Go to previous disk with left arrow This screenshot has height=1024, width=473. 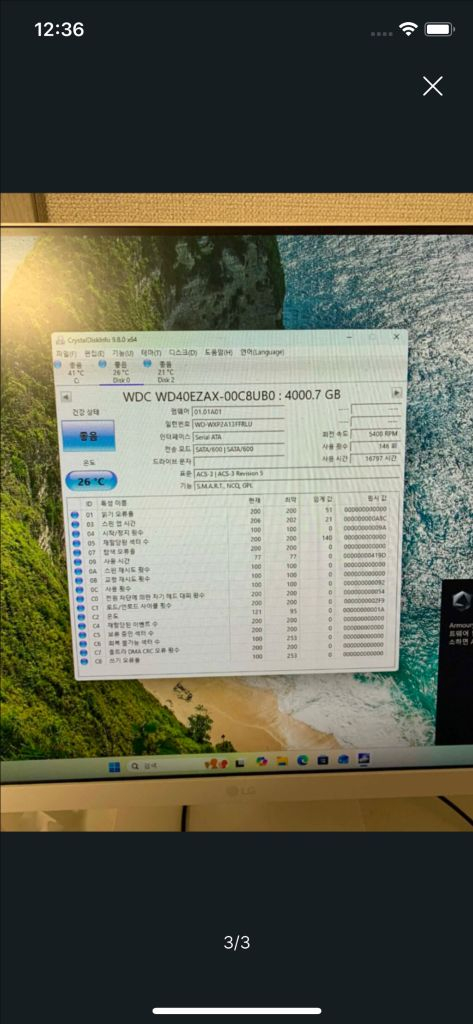pyautogui.click(x=65, y=398)
